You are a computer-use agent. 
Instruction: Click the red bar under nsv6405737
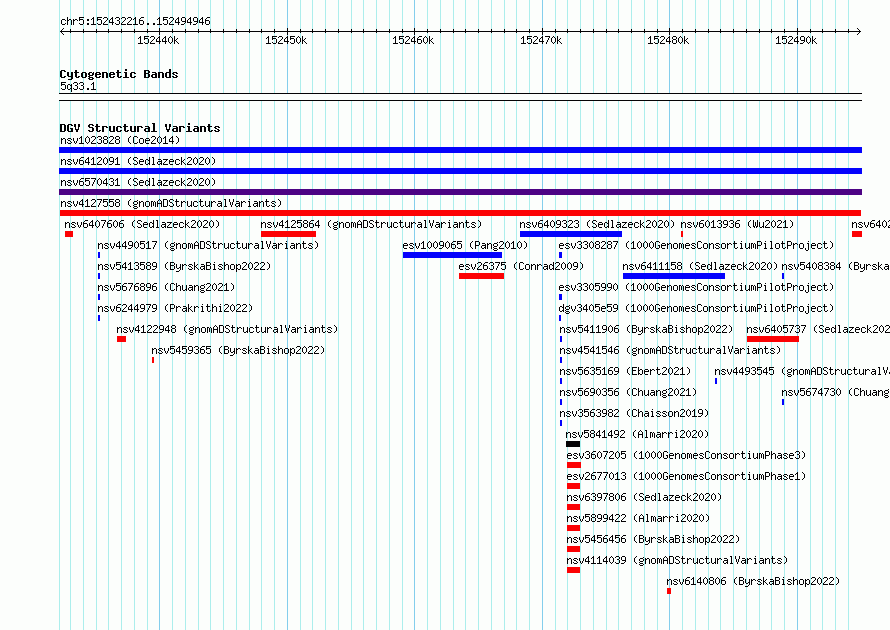(773, 339)
